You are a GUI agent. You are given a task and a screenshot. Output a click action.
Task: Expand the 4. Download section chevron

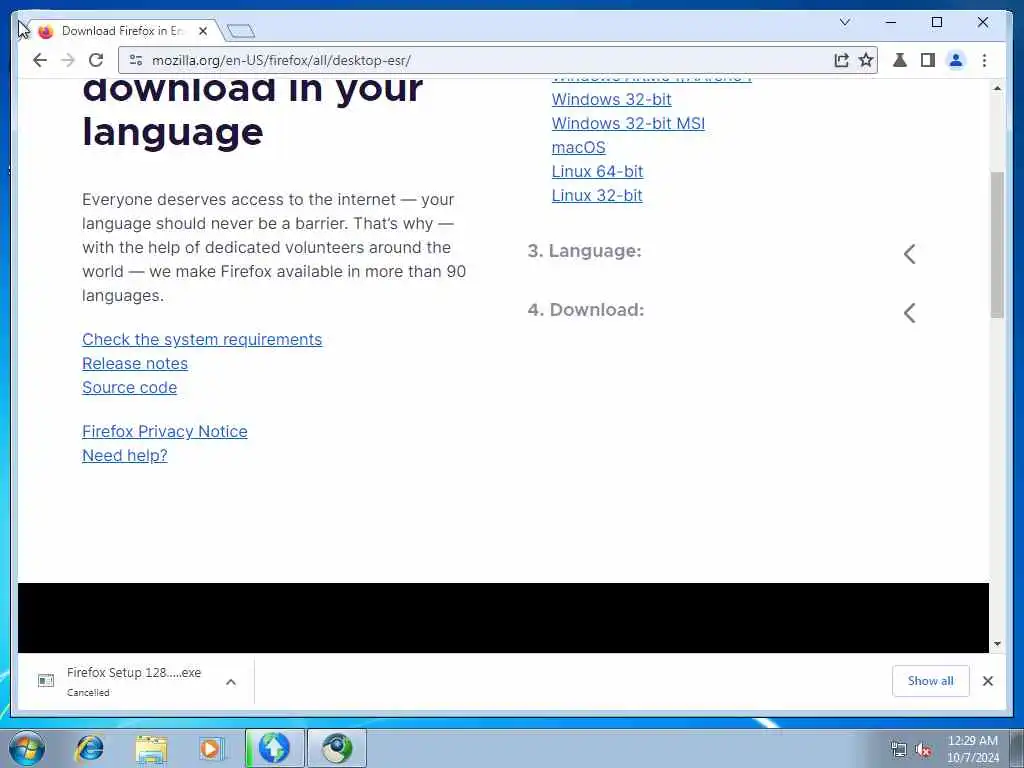point(910,313)
